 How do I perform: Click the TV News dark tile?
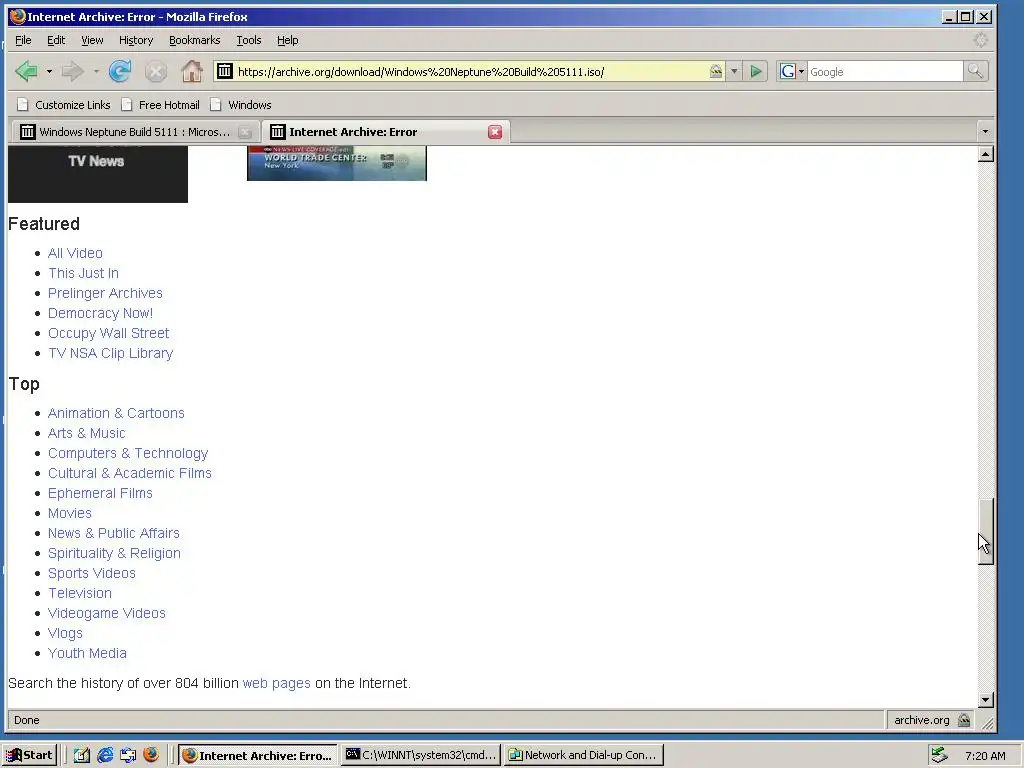click(x=98, y=174)
